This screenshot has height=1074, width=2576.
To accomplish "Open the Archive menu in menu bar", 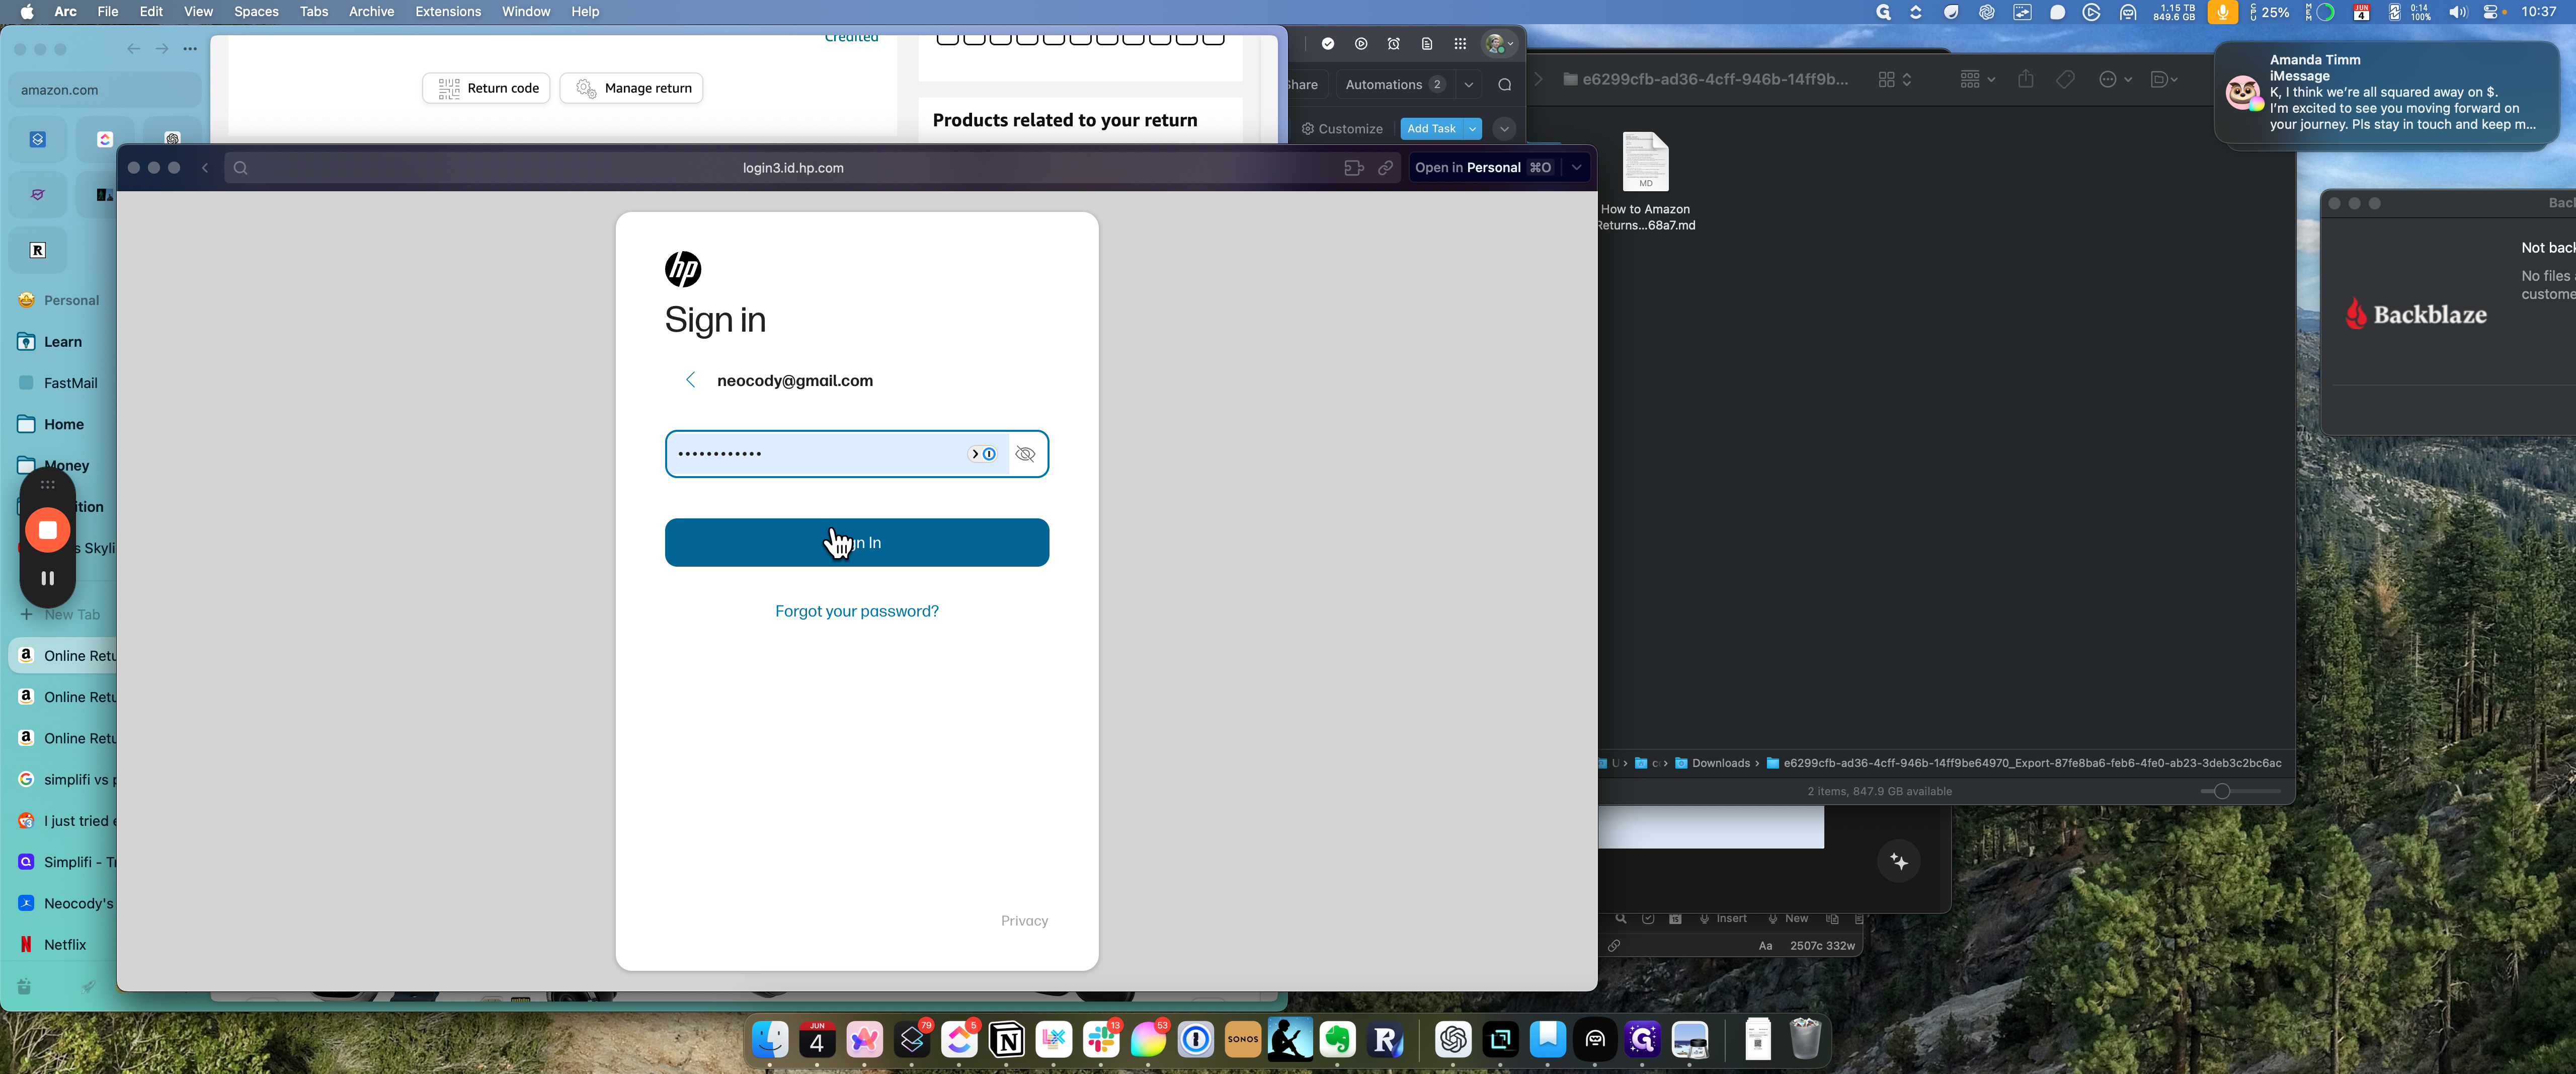I will [371, 11].
